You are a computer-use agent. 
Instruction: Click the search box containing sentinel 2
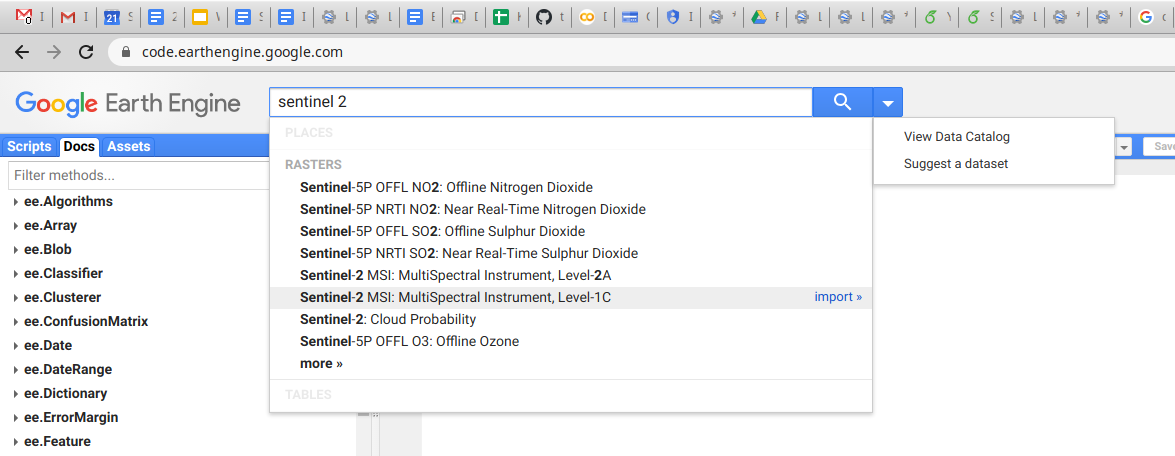tap(541, 103)
